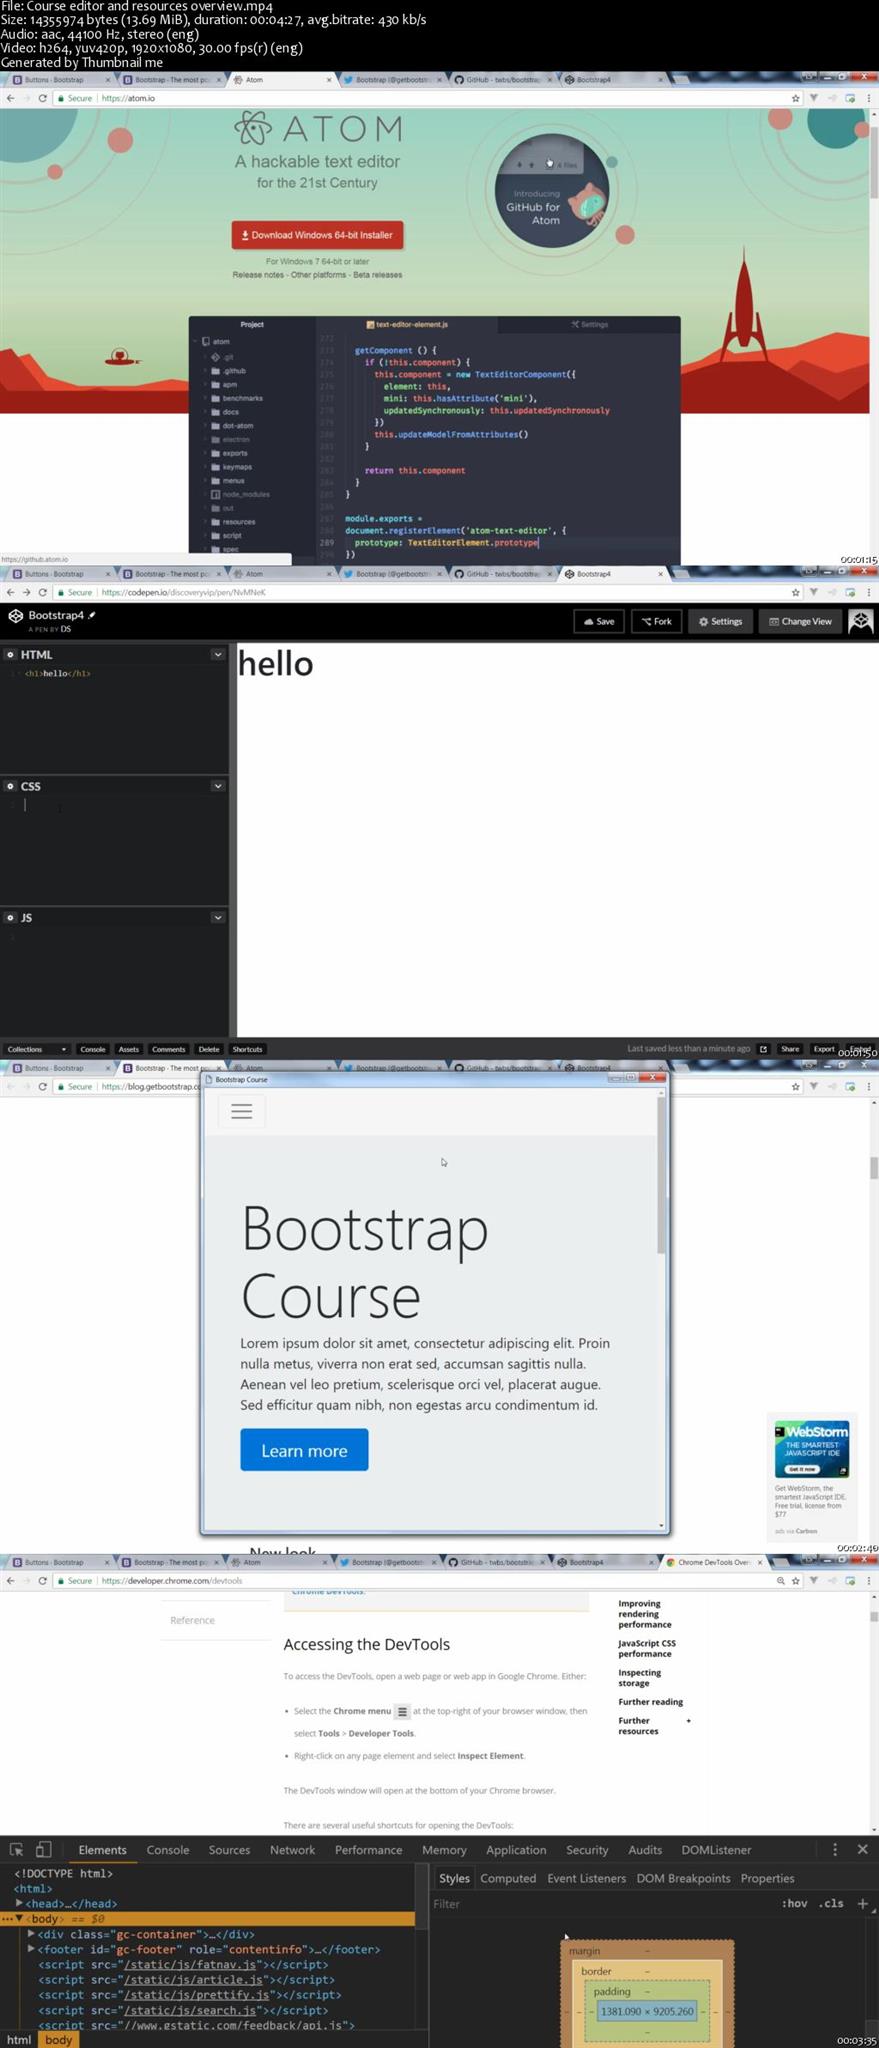Open the Release notes link on Atom page

tap(259, 275)
